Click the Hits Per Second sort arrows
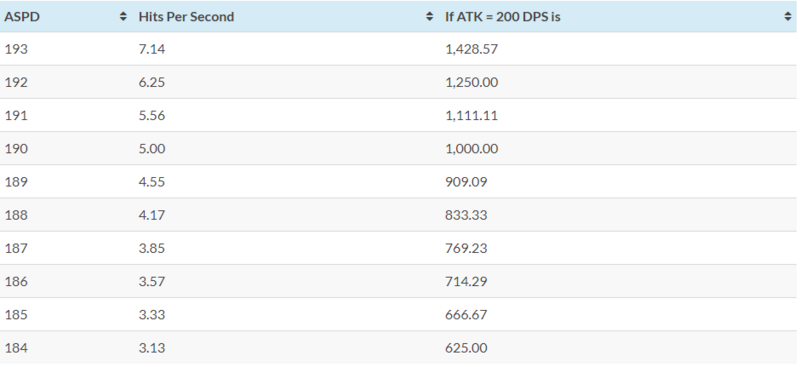 tap(430, 17)
